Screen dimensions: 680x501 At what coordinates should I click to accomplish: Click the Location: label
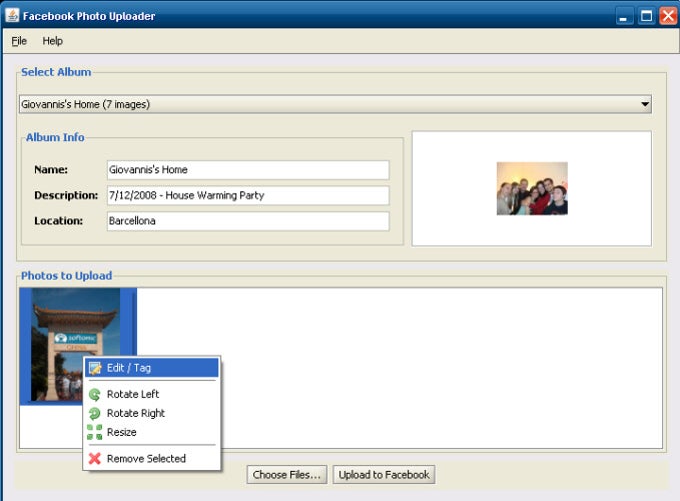(x=59, y=221)
